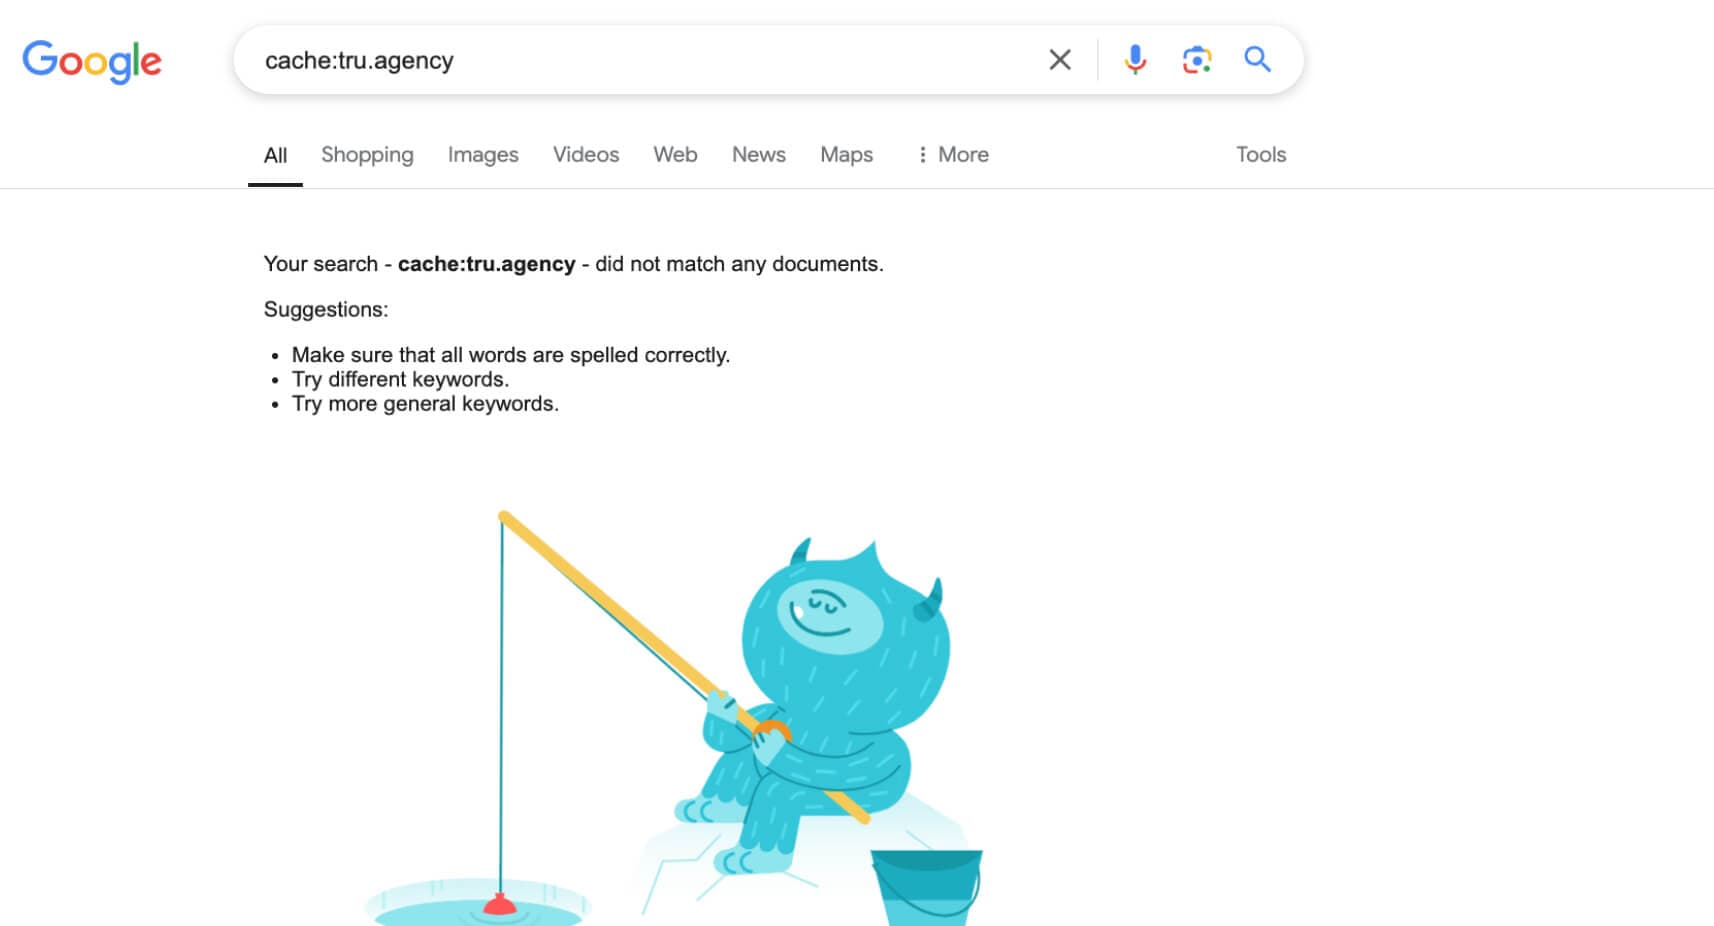Open Google Lens image search icon
1714x926 pixels.
(1197, 60)
